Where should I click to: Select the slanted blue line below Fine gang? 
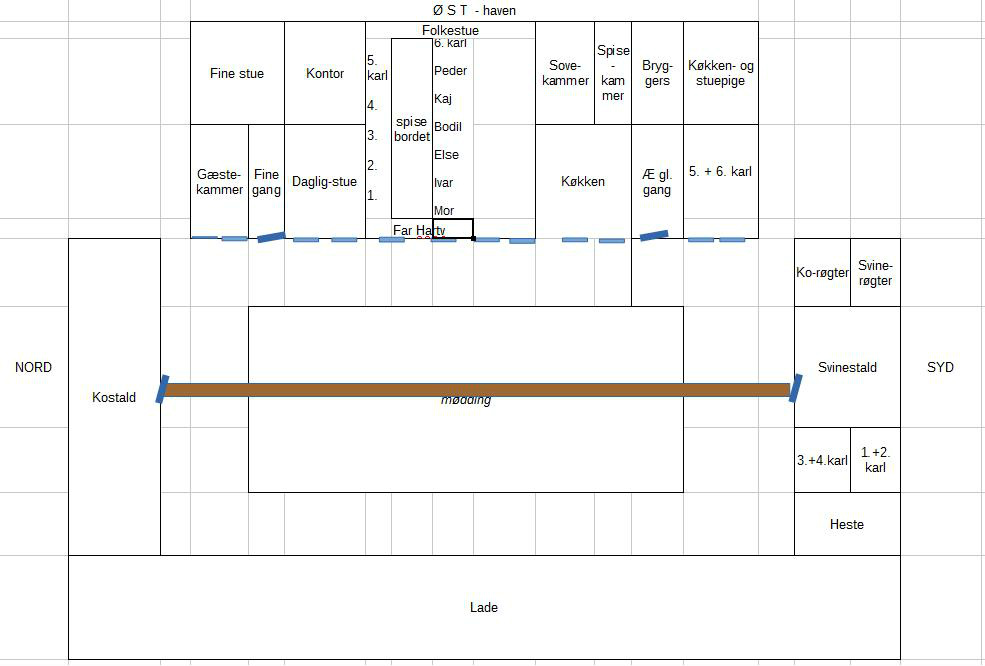tap(271, 237)
